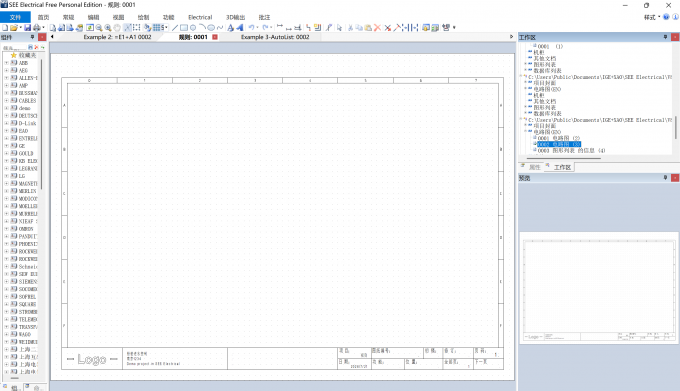Click the Undo arrow icon
Viewport: 680px width, 391px height.
[251, 28]
